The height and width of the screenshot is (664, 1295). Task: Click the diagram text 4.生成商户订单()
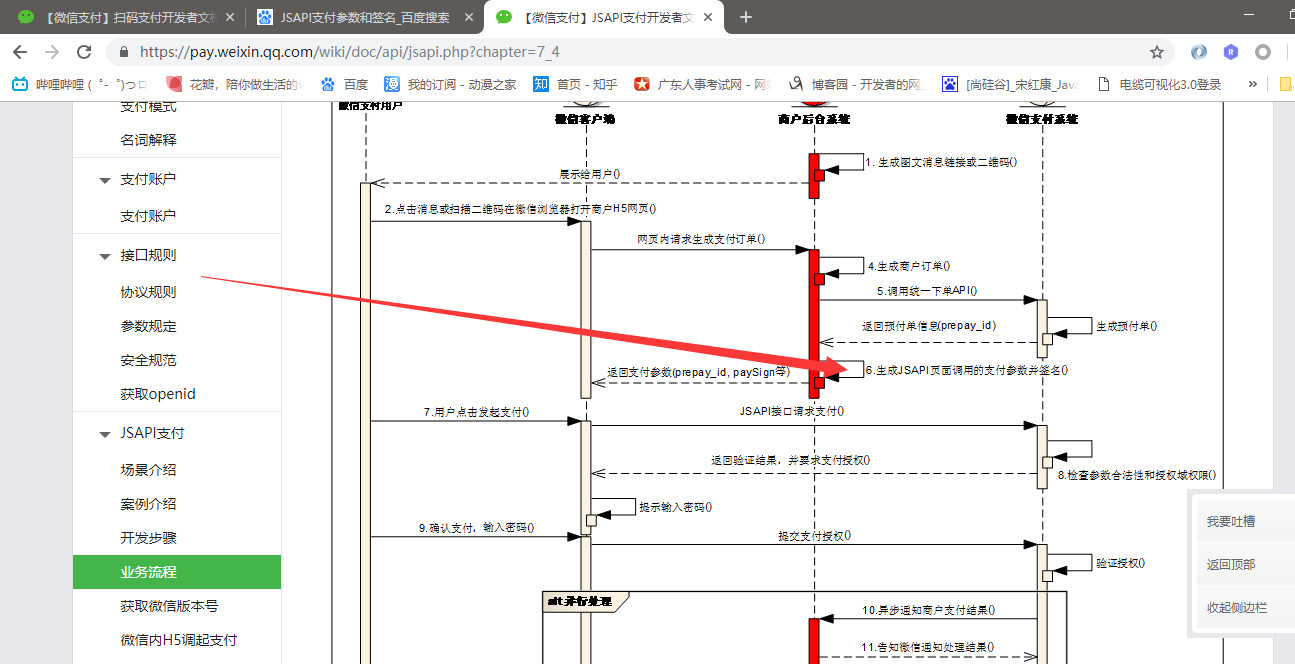point(909,266)
